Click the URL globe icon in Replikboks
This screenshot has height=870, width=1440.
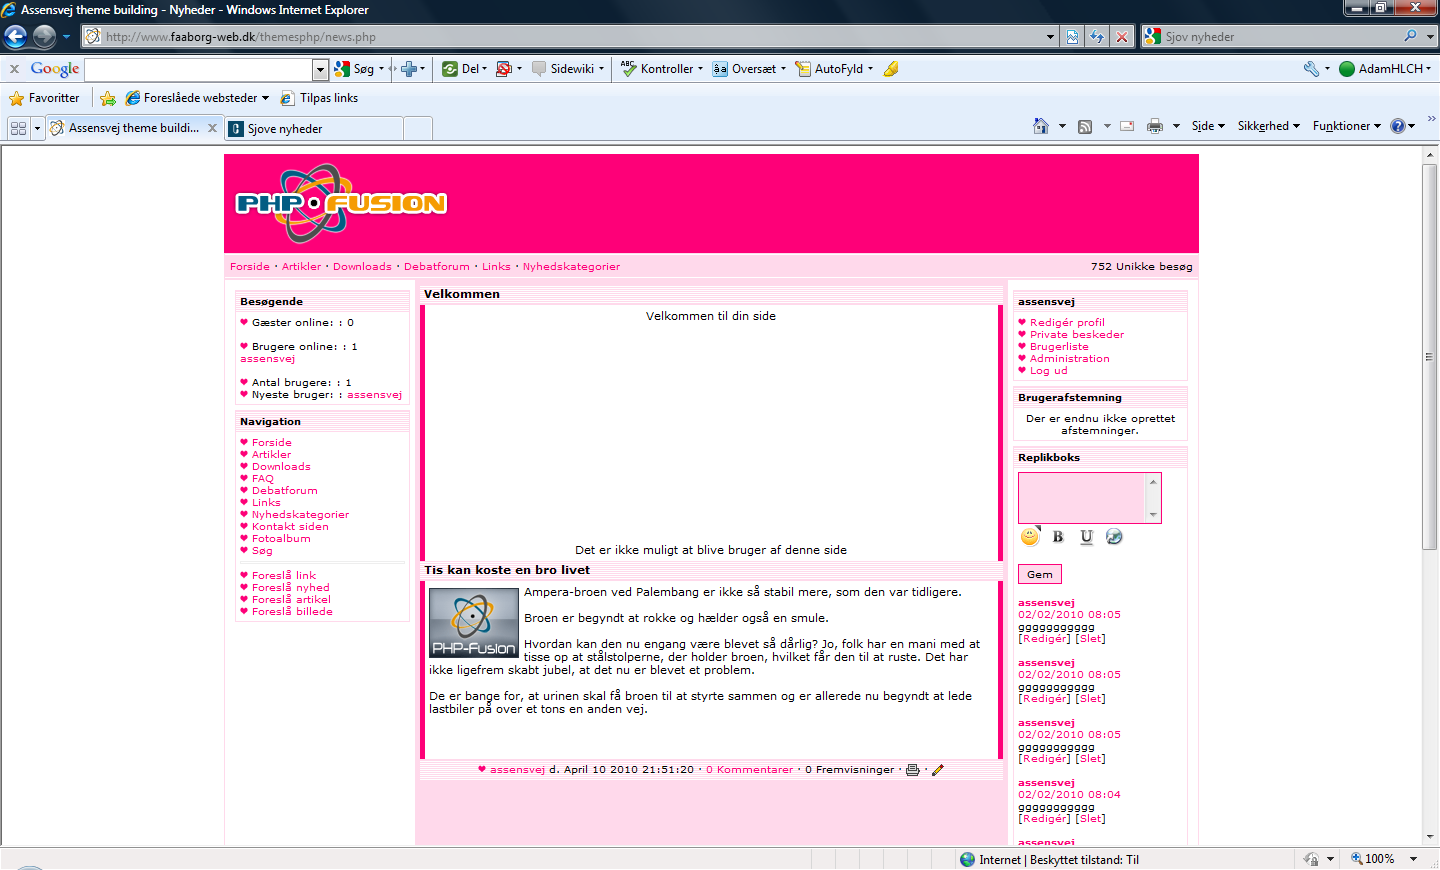[1114, 537]
